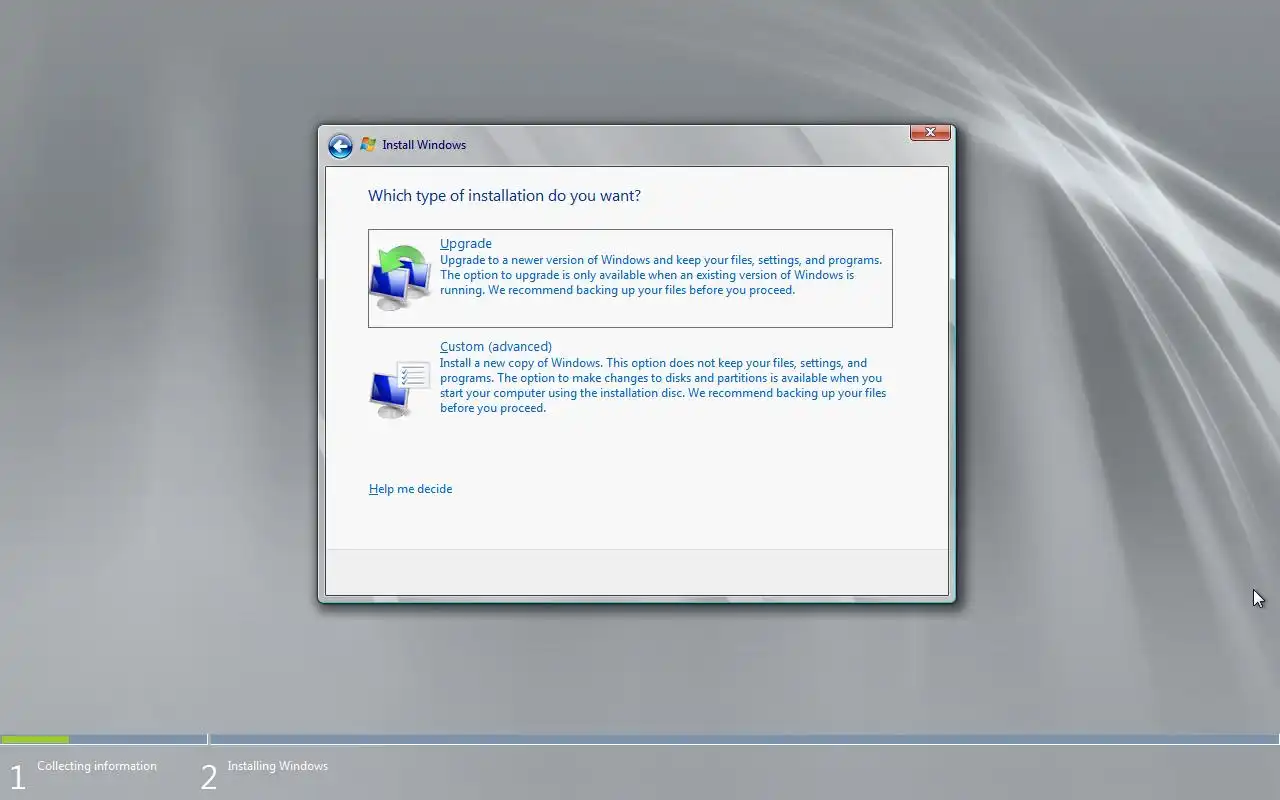
Task: Open the Help me decide link
Action: pos(410,489)
